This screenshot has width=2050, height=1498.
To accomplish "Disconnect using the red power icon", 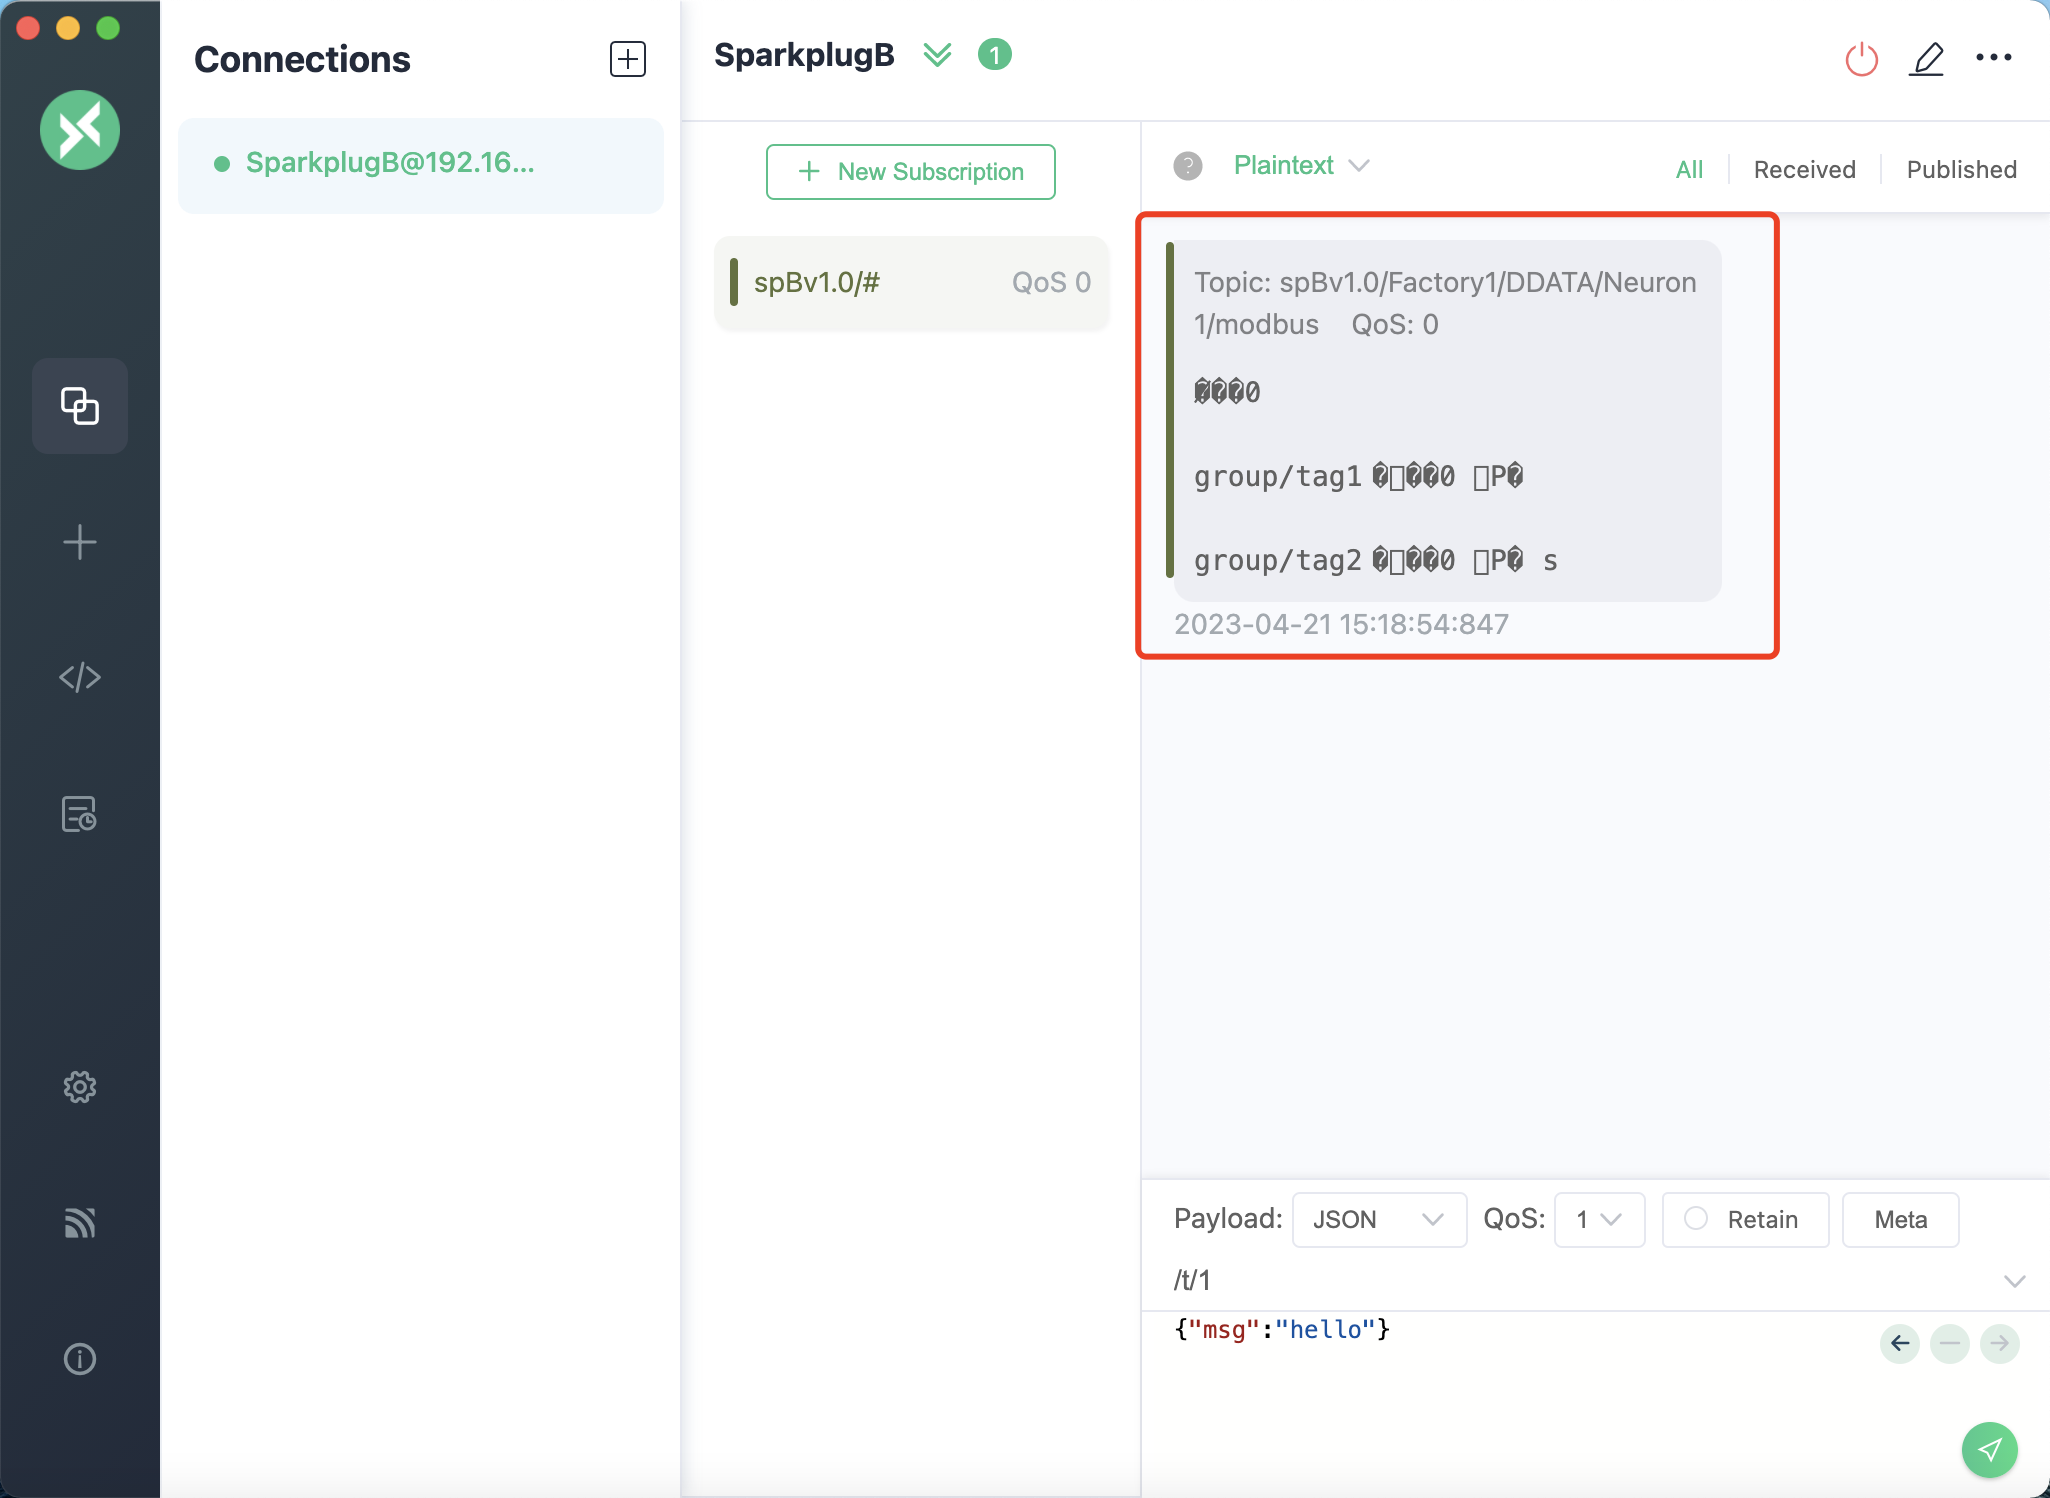I will click(x=1859, y=58).
